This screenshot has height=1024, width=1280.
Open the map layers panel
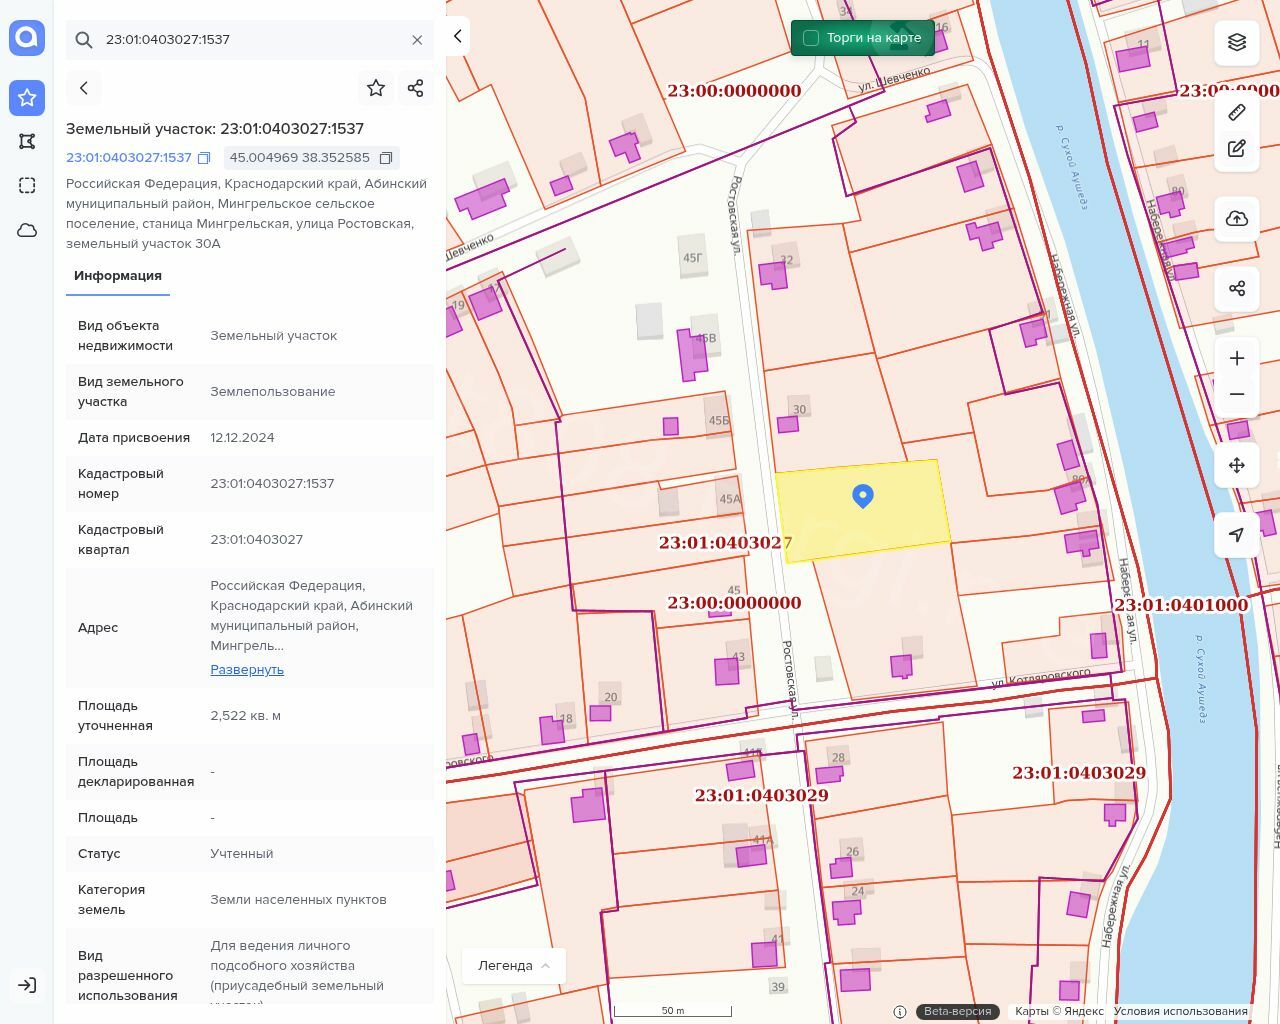[x=1237, y=42]
